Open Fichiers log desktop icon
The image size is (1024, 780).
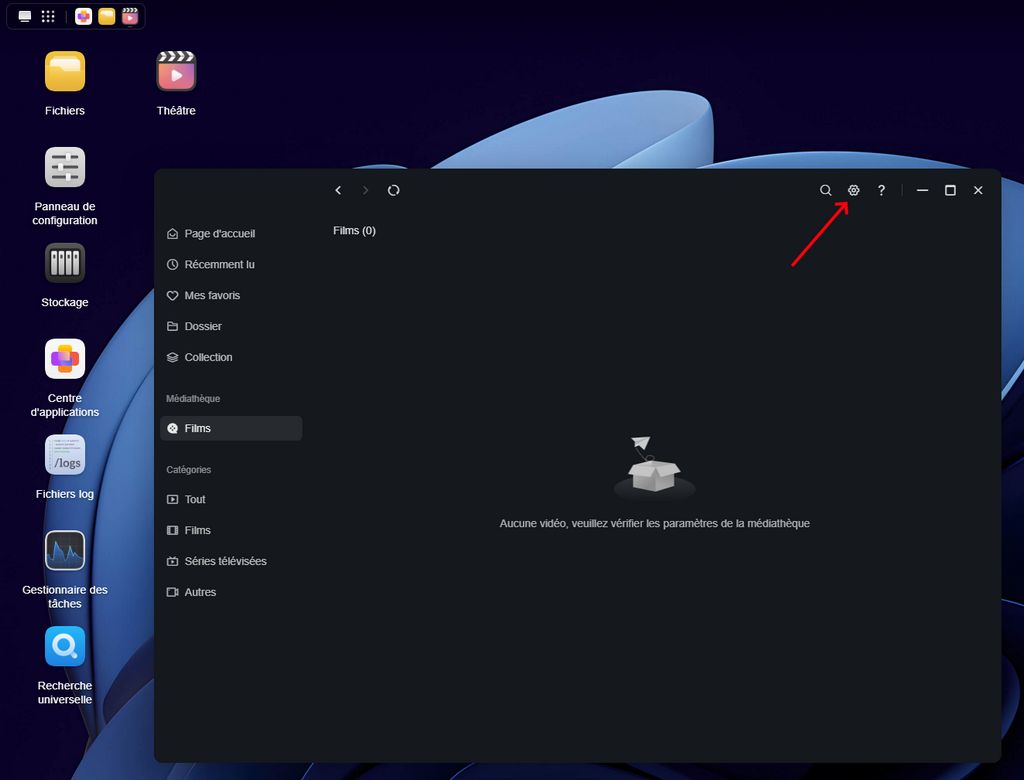(x=65, y=455)
